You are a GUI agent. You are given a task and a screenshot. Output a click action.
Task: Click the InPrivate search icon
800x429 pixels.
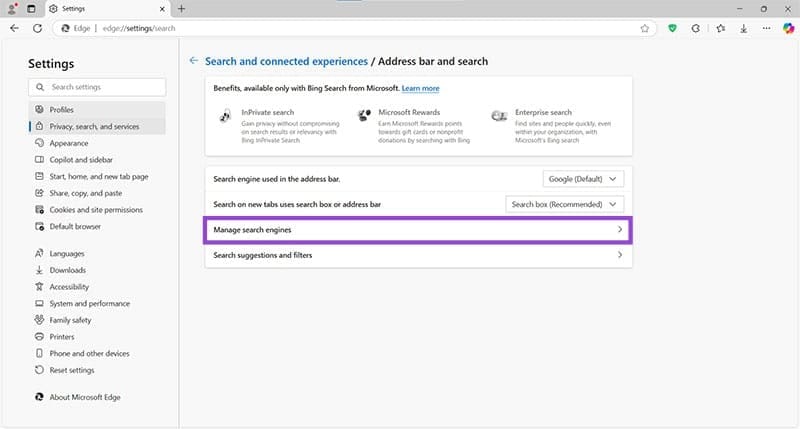point(225,116)
